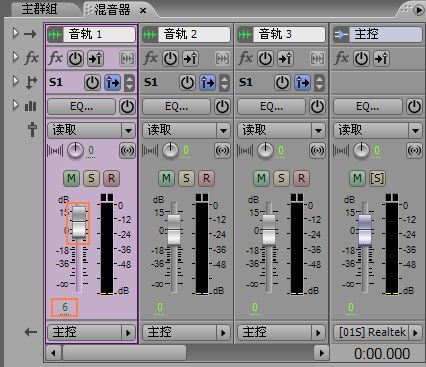This screenshot has width=426, height=367.
Task: Toggle S1 send power on 音轨 1
Action: point(92,82)
